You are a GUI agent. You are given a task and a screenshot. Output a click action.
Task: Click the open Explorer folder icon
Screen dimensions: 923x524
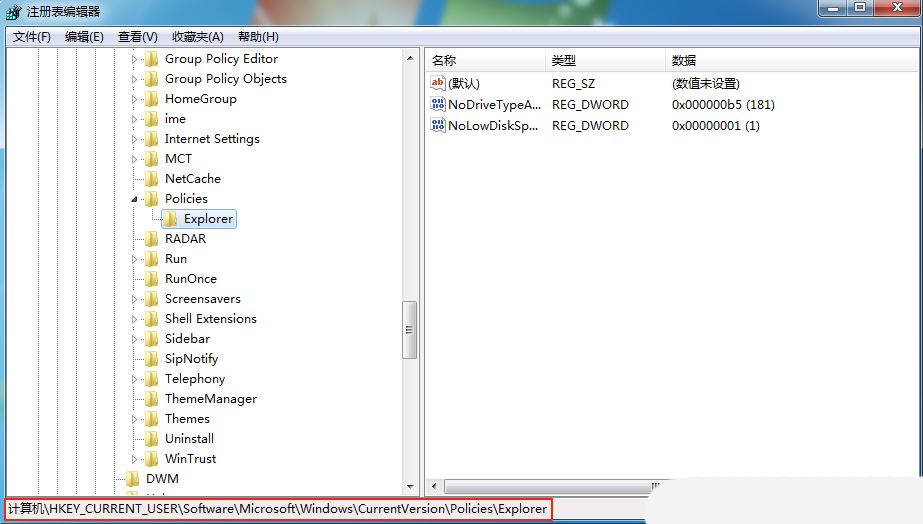pos(171,219)
